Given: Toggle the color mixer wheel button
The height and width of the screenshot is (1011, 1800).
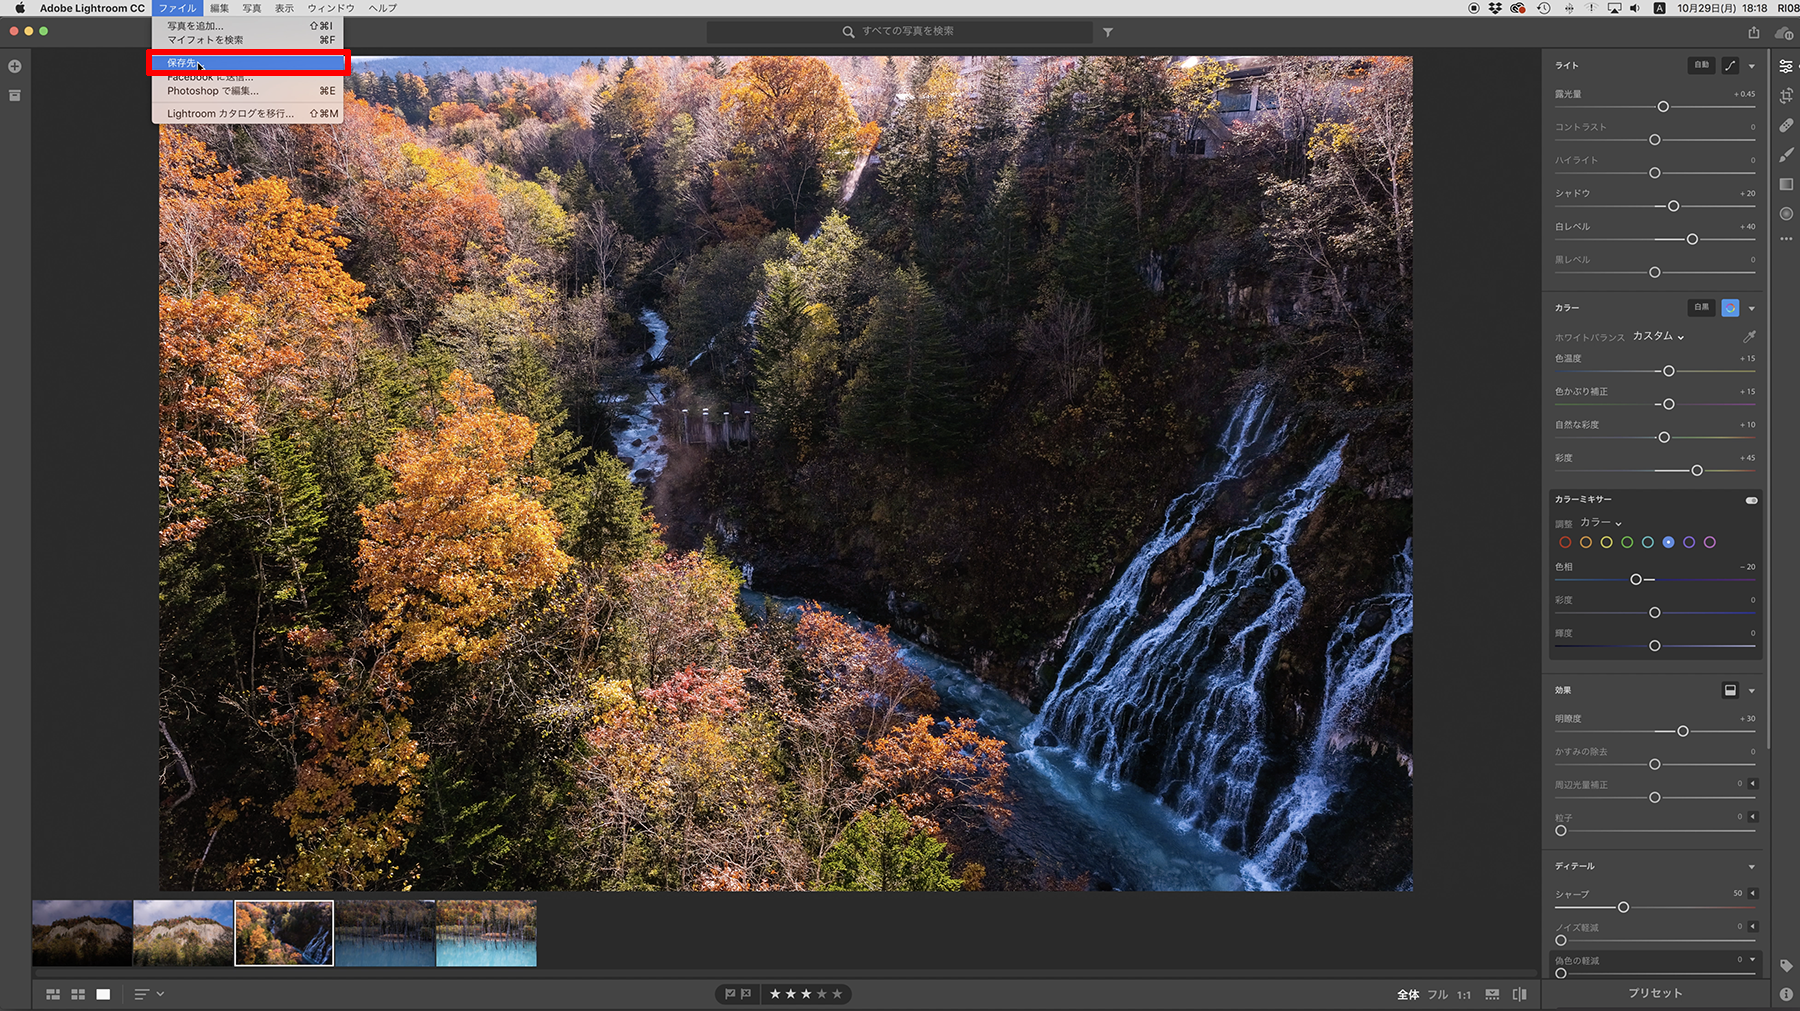Looking at the screenshot, I should click(1730, 308).
